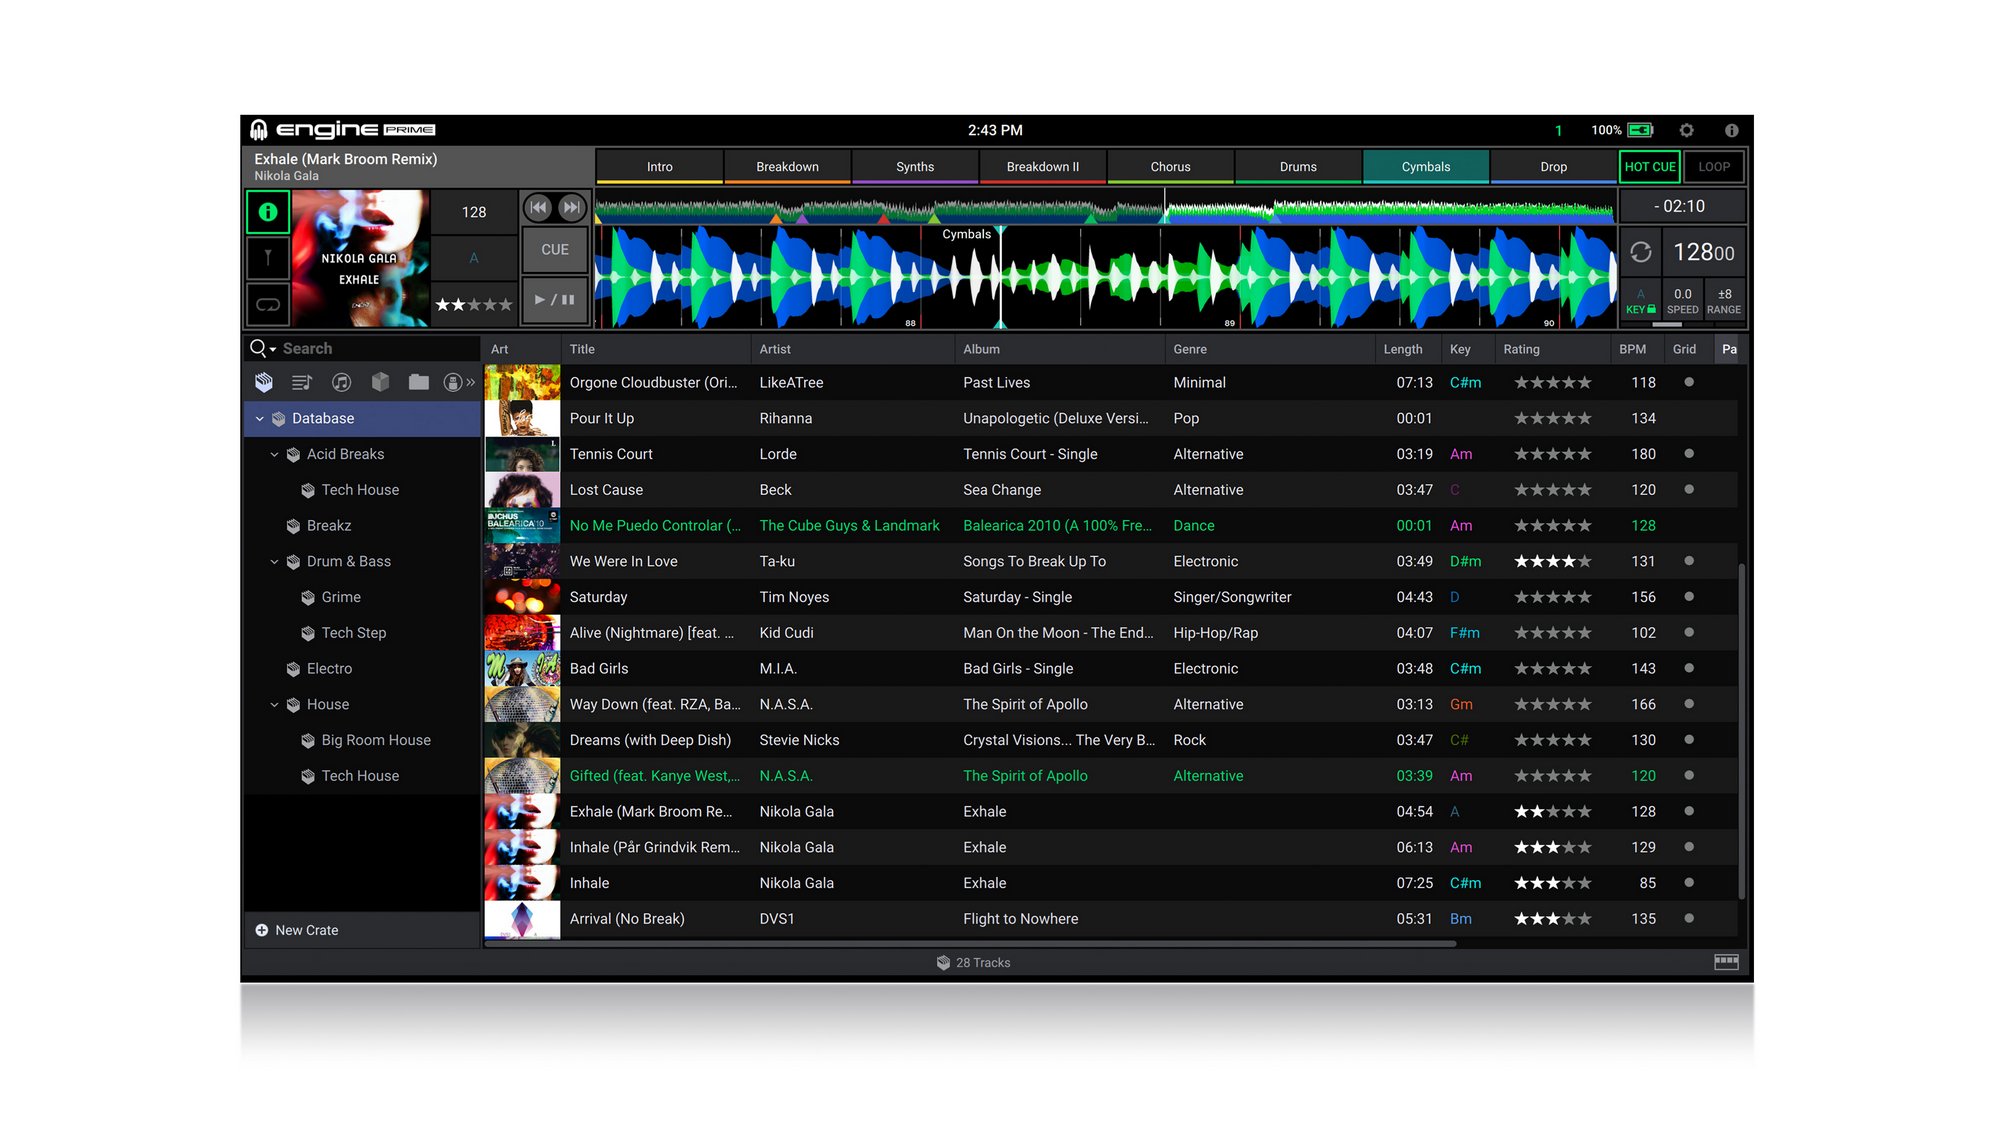Click the keyboard icon in status bar

click(x=1726, y=962)
